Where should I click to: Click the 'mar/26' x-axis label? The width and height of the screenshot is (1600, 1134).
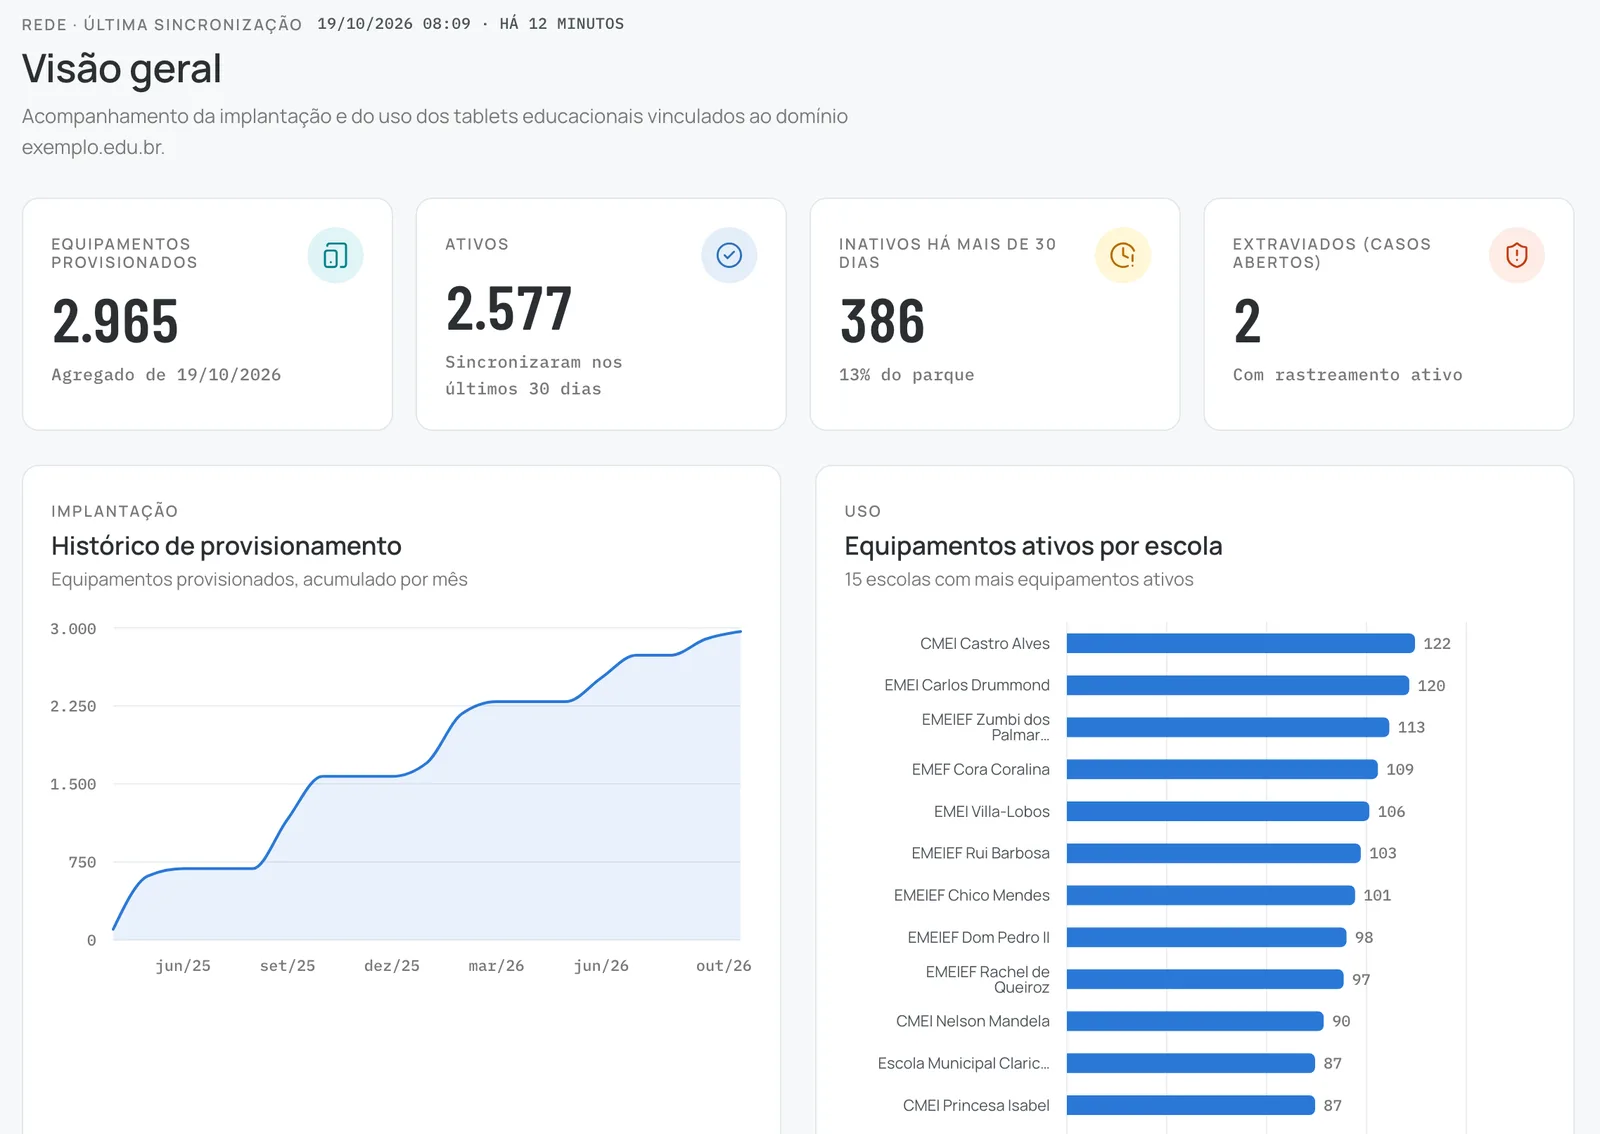pyautogui.click(x=496, y=966)
